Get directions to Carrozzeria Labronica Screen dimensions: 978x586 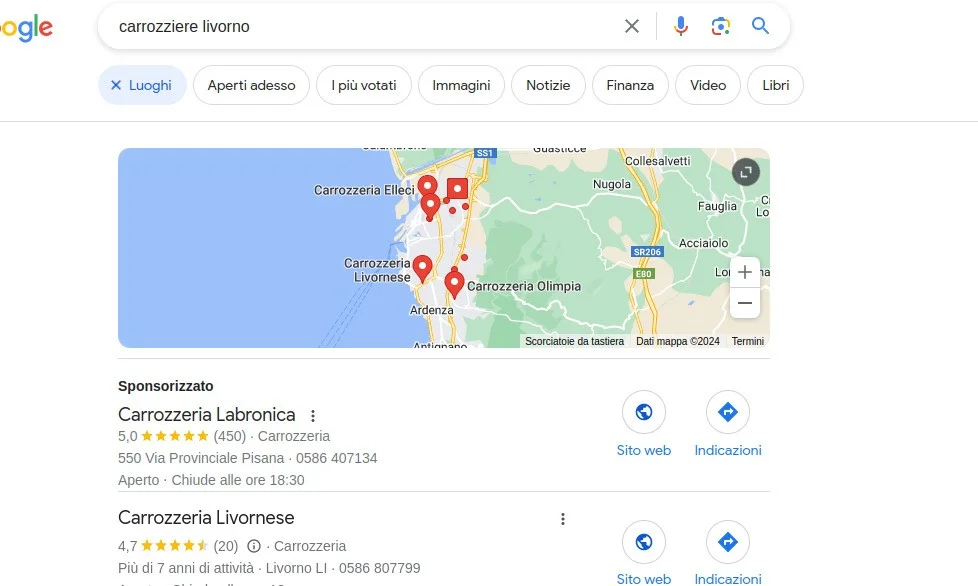click(728, 412)
